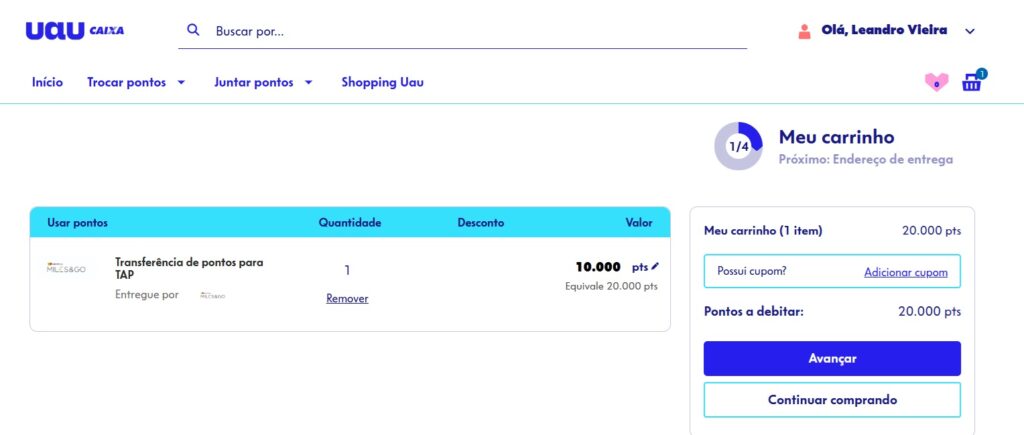The height and width of the screenshot is (435, 1024).
Task: Expand the Leandro Vieira account dropdown
Action: (x=969, y=31)
